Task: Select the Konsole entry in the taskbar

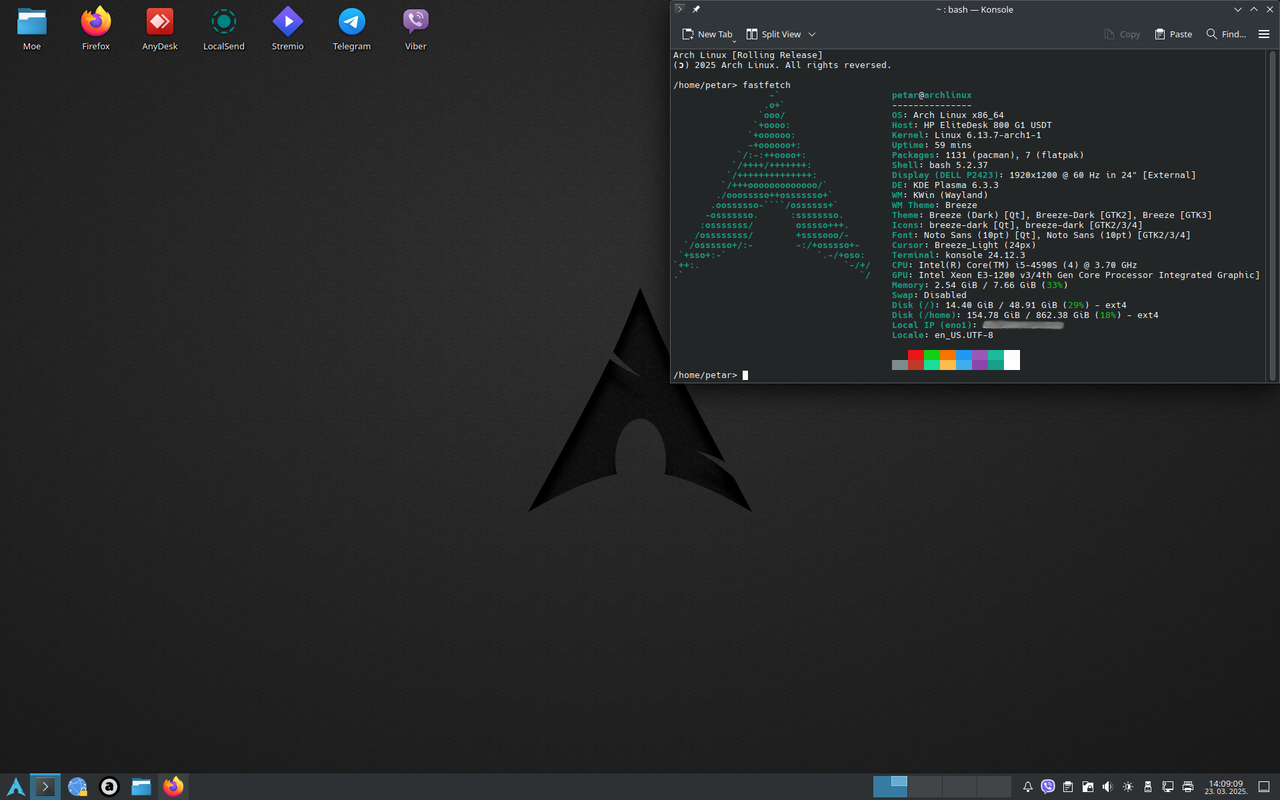Action: point(45,787)
